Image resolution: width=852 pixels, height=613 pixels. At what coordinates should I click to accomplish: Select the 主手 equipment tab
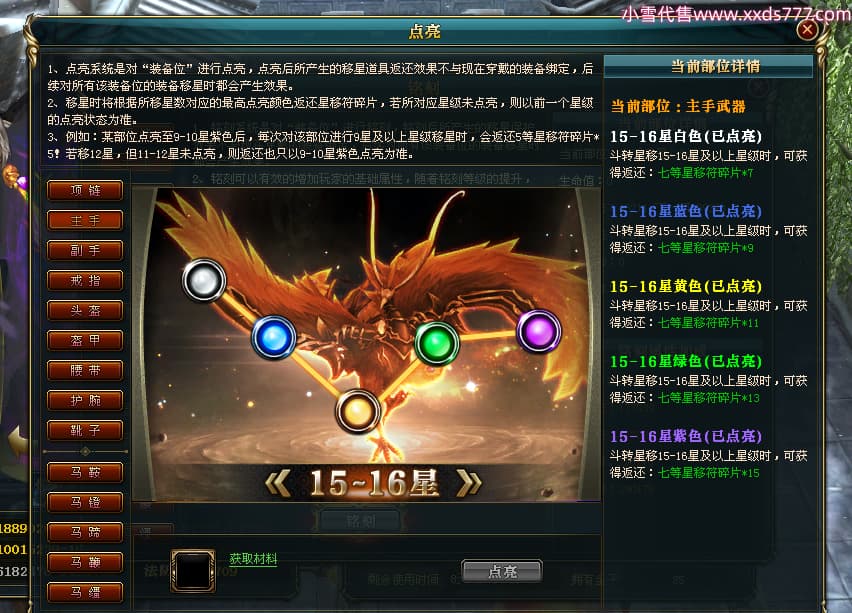85,221
